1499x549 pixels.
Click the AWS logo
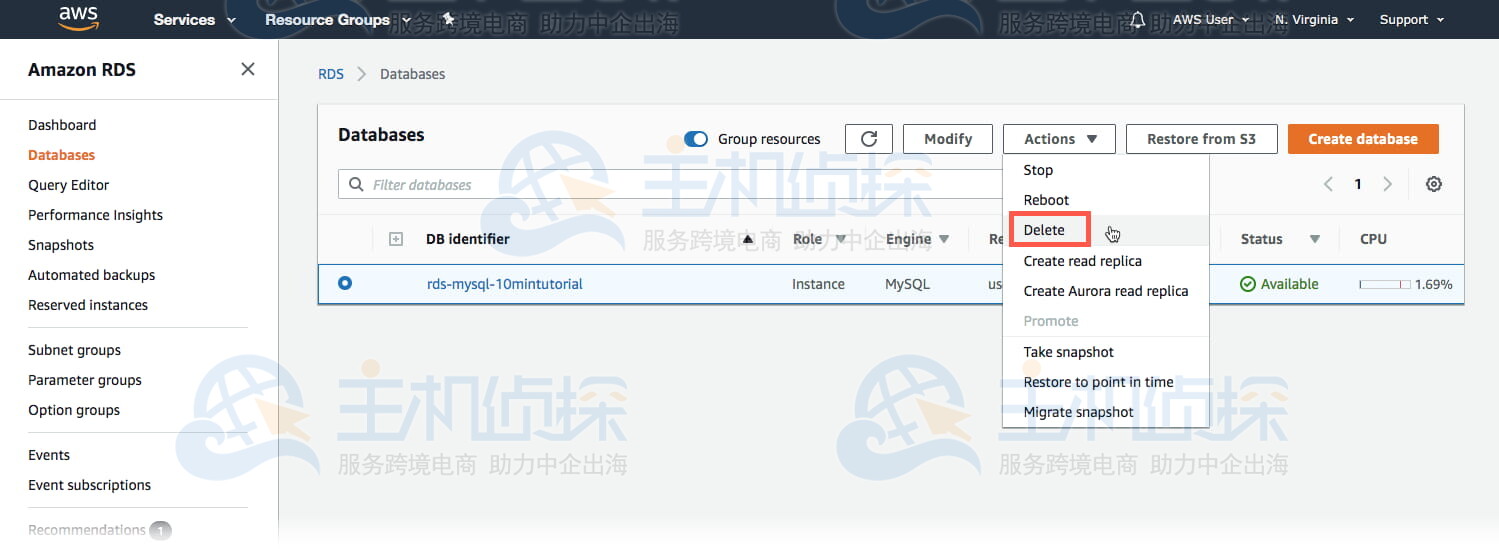point(77,18)
